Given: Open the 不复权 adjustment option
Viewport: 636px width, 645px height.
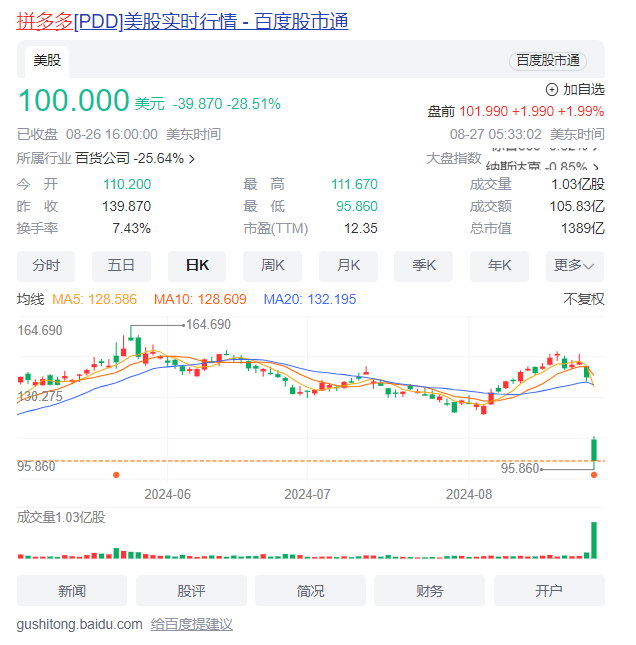Looking at the screenshot, I should pos(584,299).
